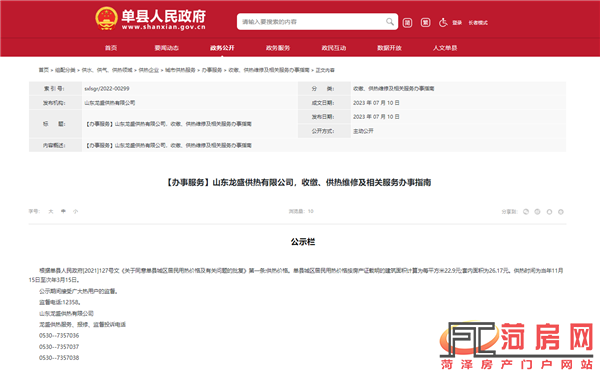
Task: Switch to traditional Chinese (繁) icon
Action: (x=425, y=23)
